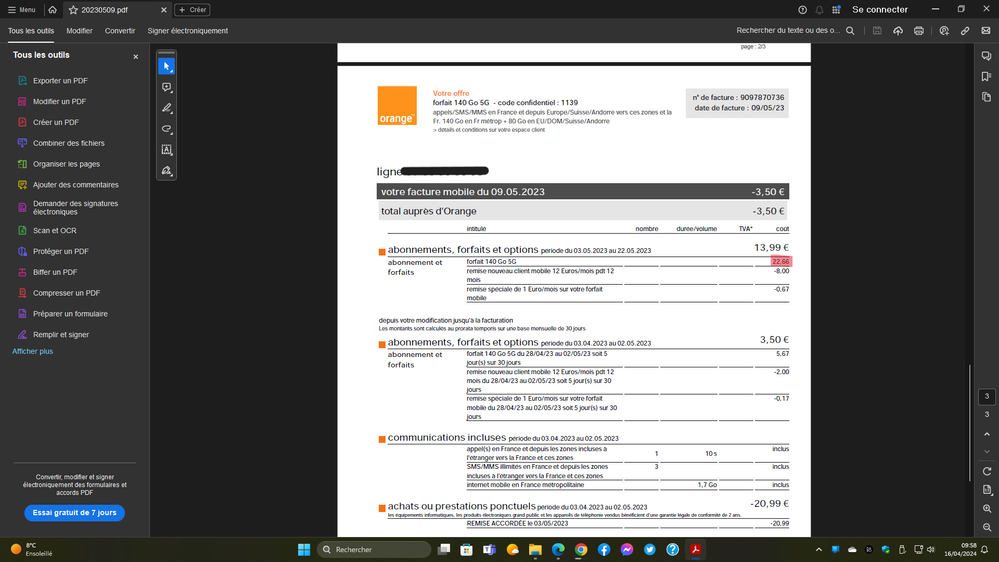Choose the add comment tool
999x562 pixels.
click(167, 88)
